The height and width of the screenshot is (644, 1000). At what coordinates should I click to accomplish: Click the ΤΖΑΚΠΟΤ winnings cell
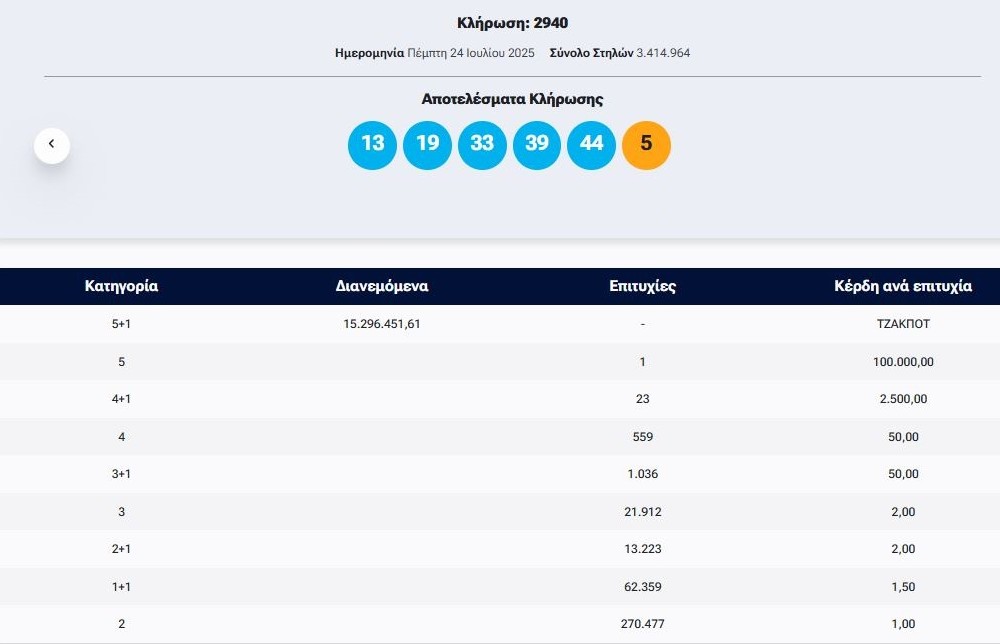[x=902, y=324]
